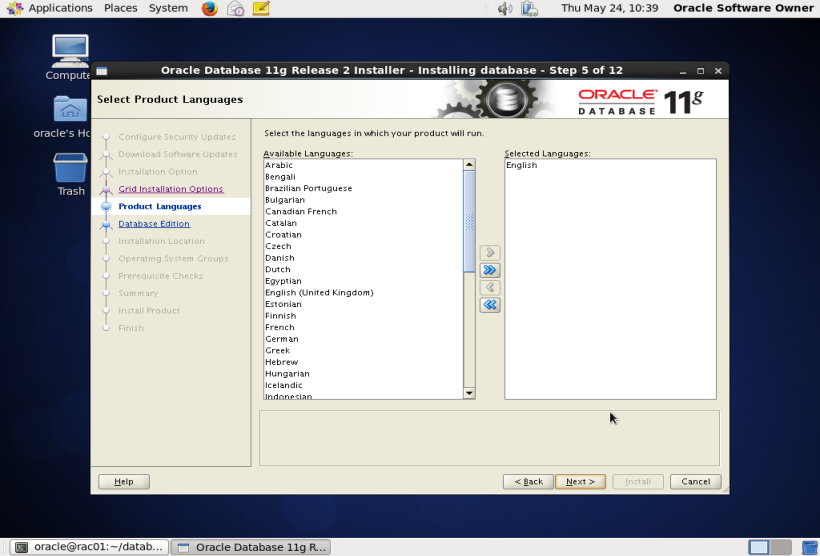Open the Places menu
This screenshot has height=556, width=820.
pyautogui.click(x=120, y=8)
